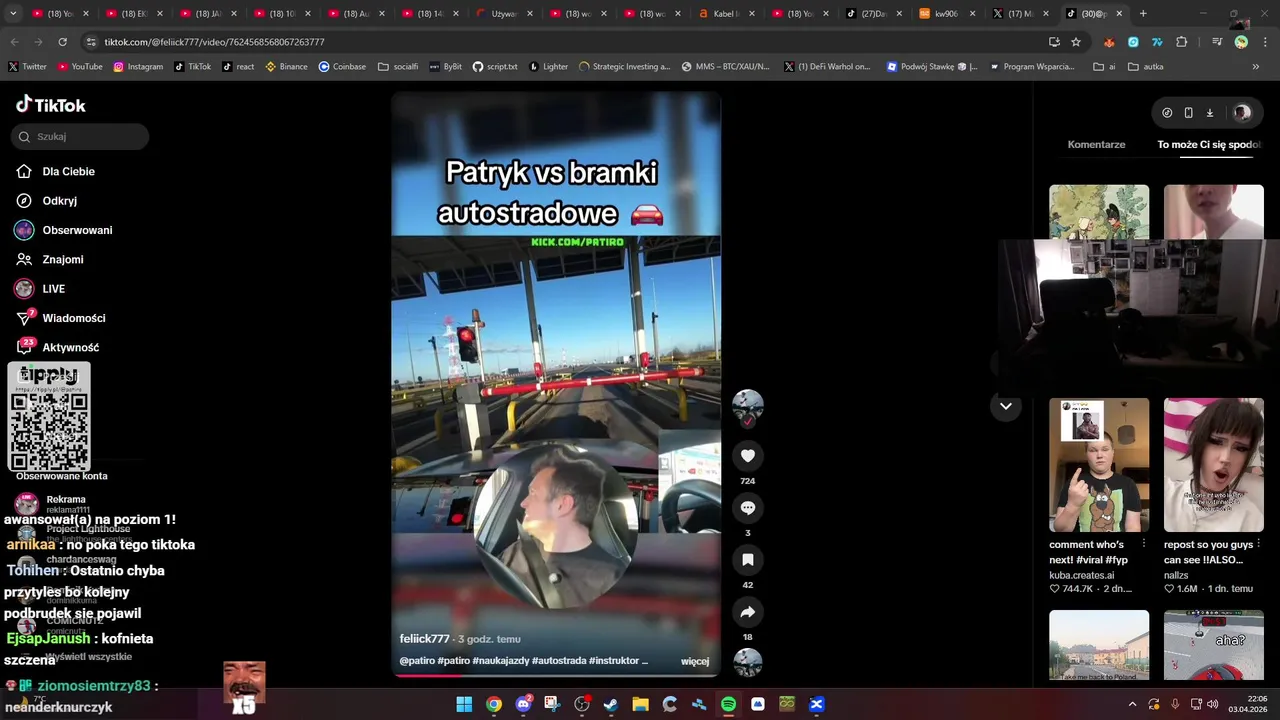Open 'repost so you guys can see' thumbnail
This screenshot has height=720, width=1280.
pyautogui.click(x=1214, y=465)
